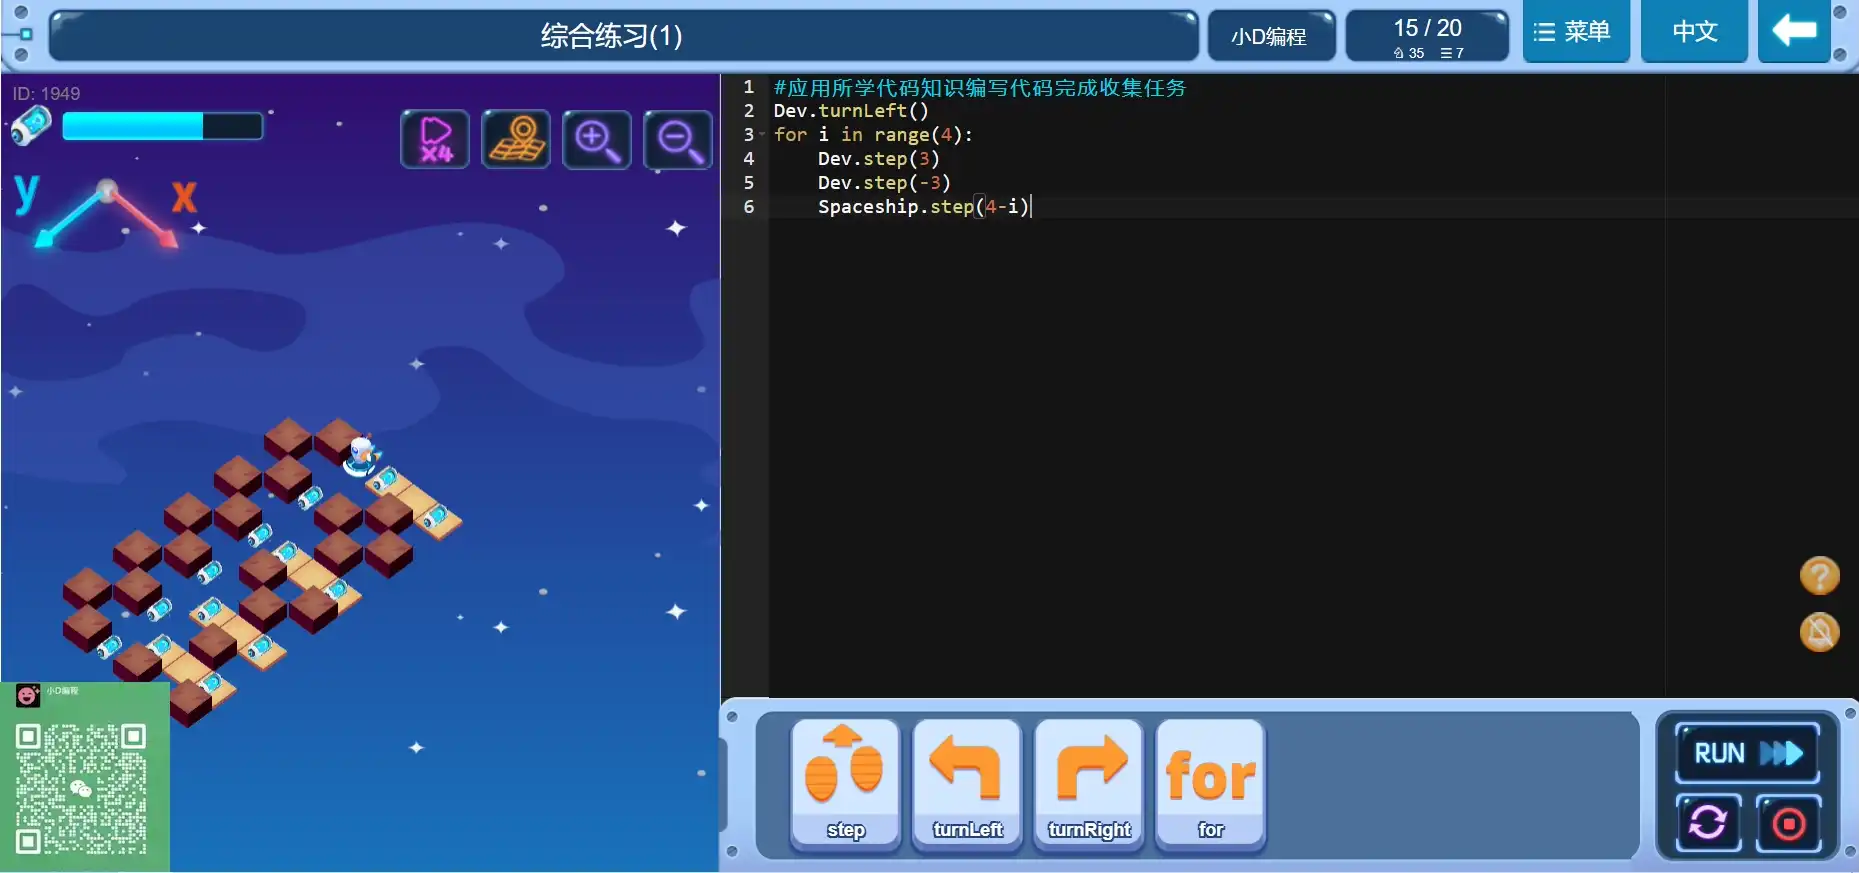Screen dimensions: 1859x873
Task: Zoom in on the game map
Action: [x=597, y=139]
